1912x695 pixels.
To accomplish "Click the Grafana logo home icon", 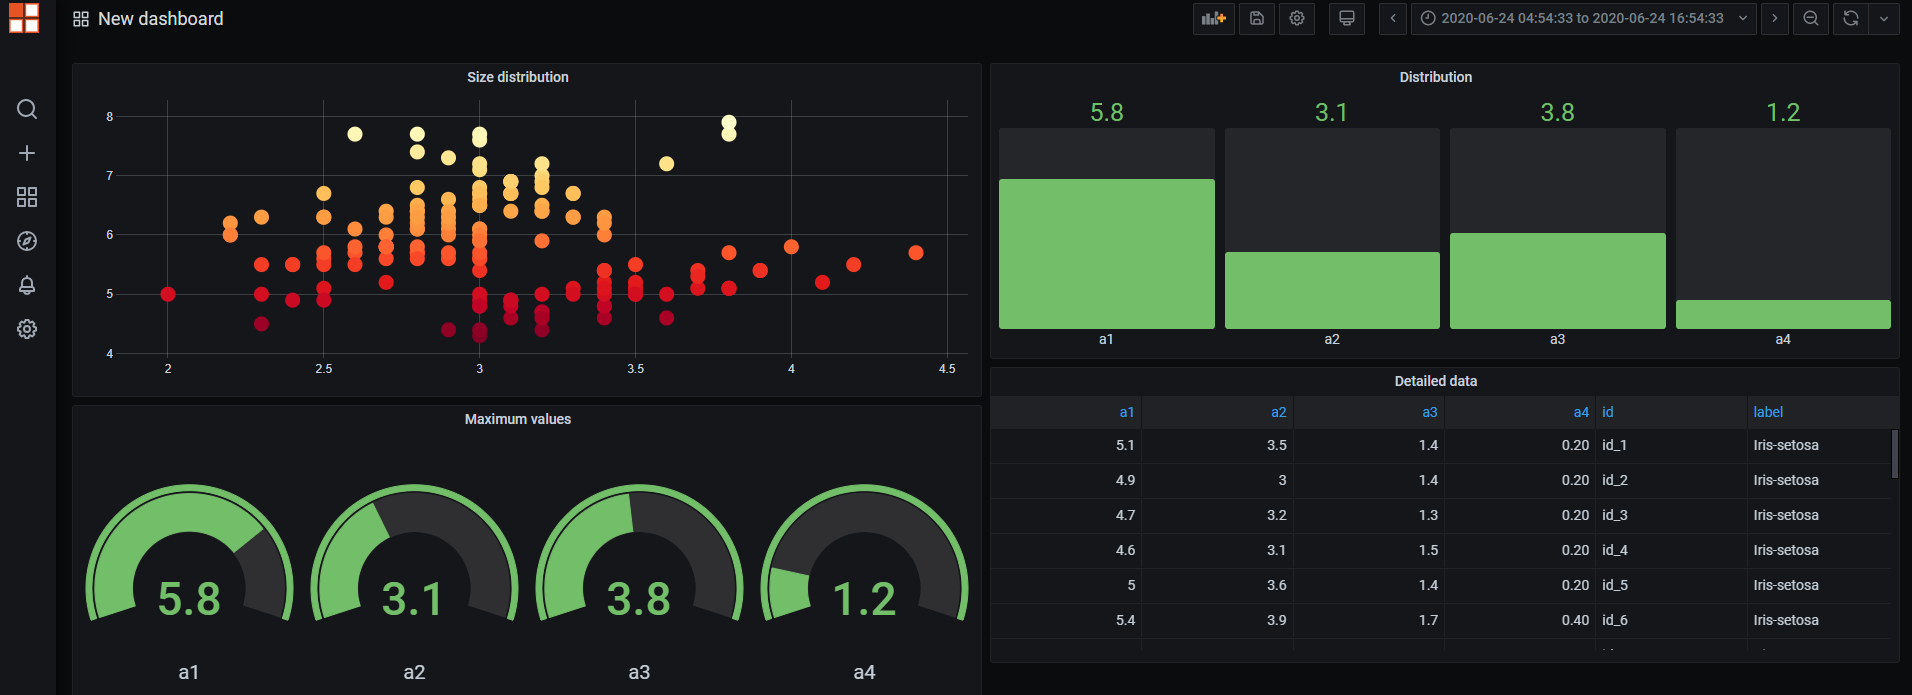I will point(24,18).
